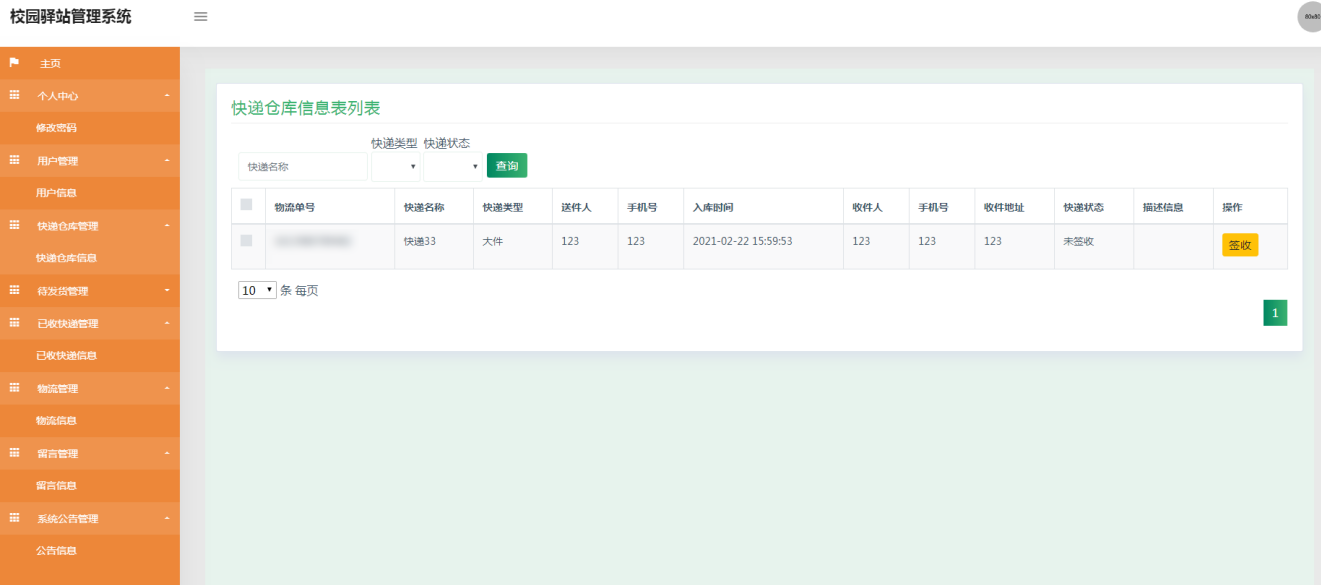The height and width of the screenshot is (585, 1321).
Task: Click grid icon next to 快递仓库管理
Action: click(x=14, y=225)
